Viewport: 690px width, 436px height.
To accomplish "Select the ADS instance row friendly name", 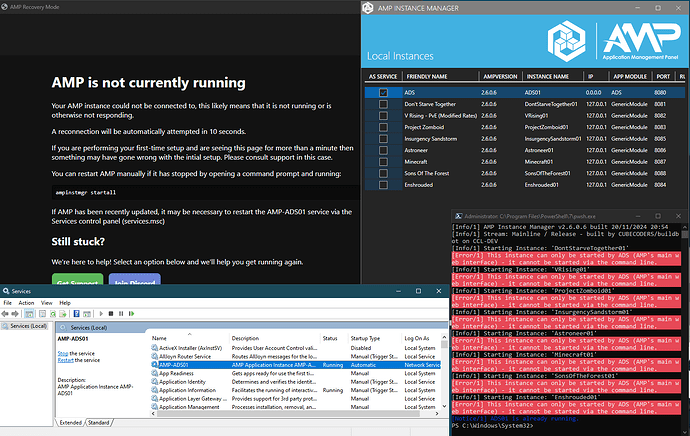I will [409, 92].
